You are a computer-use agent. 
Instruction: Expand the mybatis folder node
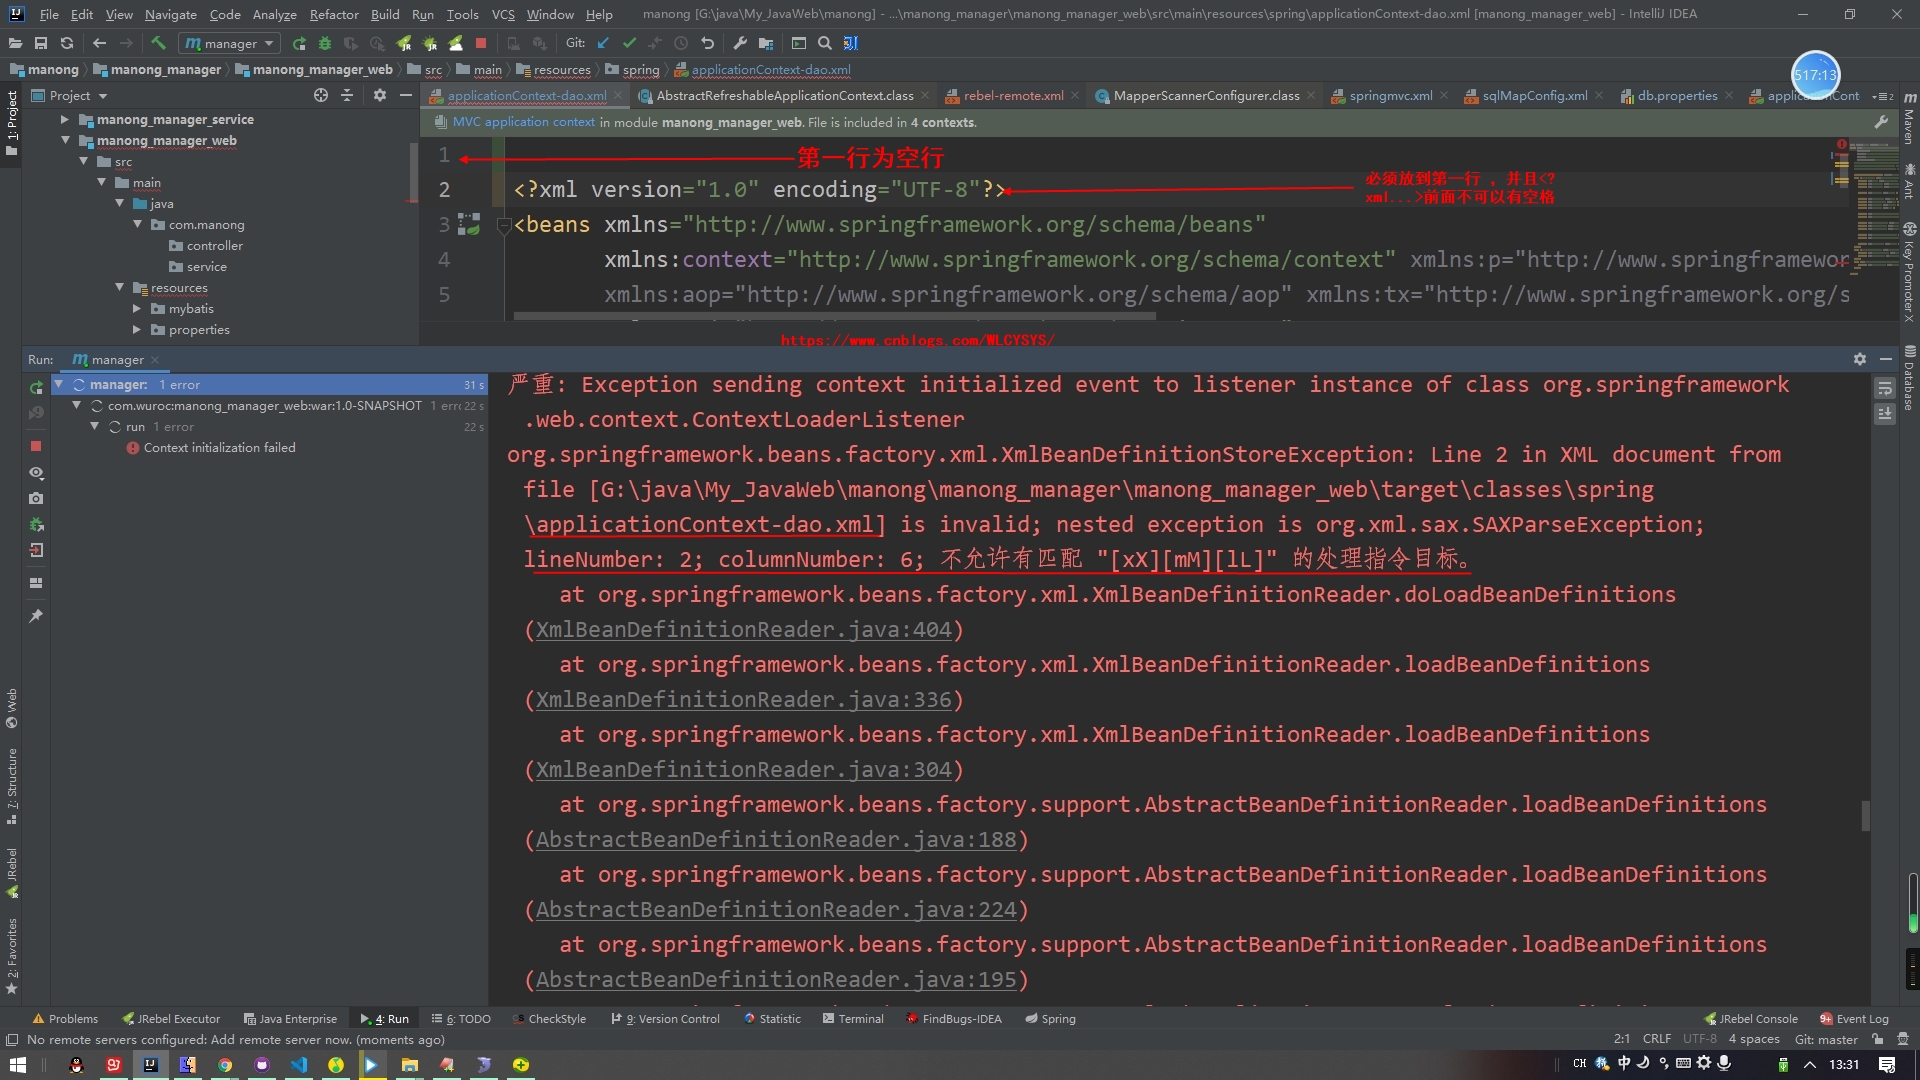(x=138, y=308)
